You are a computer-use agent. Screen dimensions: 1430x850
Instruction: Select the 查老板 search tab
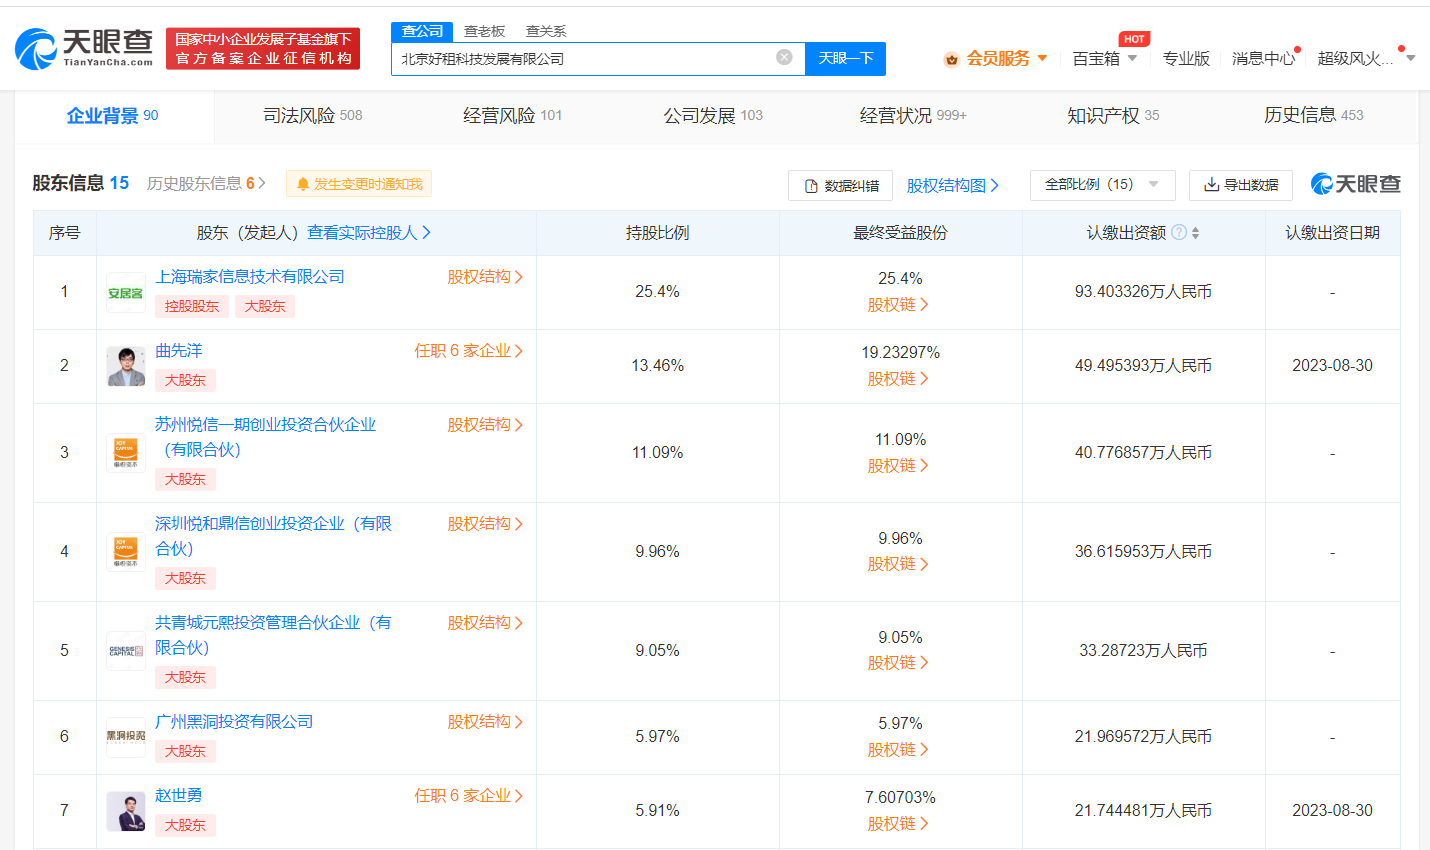tap(485, 32)
